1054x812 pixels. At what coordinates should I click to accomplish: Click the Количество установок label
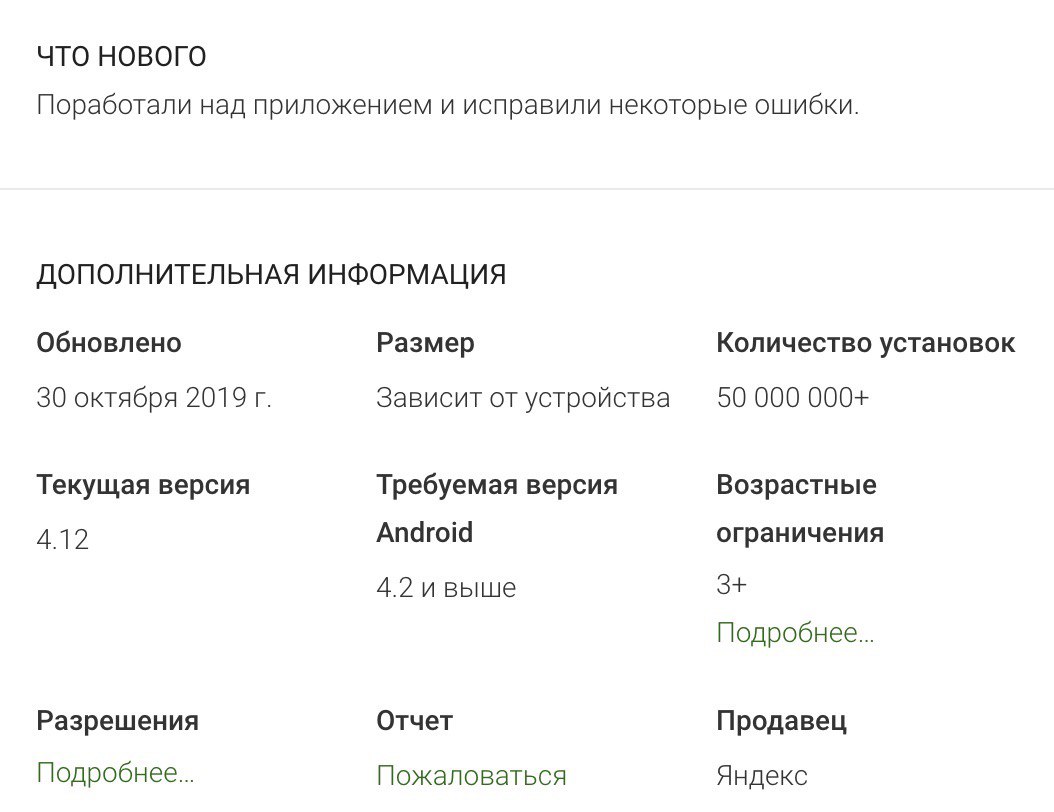865,343
